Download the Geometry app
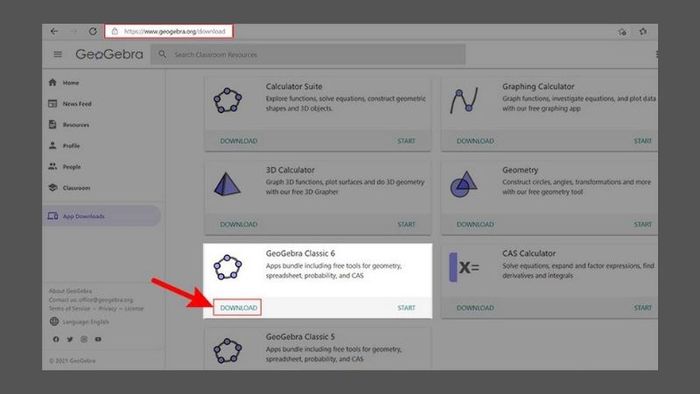 (x=475, y=224)
